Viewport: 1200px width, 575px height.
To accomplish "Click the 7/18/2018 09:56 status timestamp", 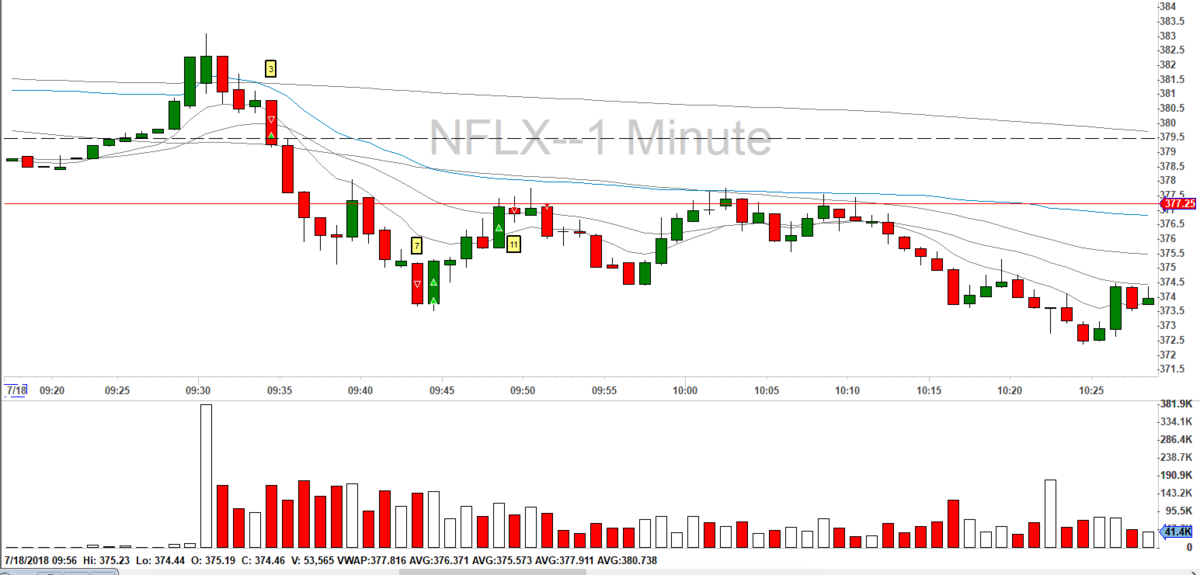I will (x=43, y=560).
